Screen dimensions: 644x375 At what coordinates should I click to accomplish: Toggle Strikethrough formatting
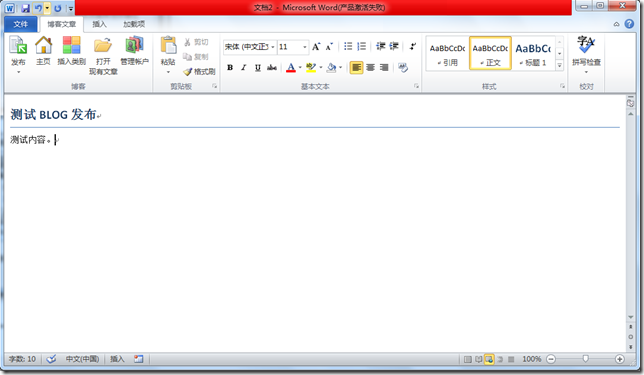coord(271,68)
